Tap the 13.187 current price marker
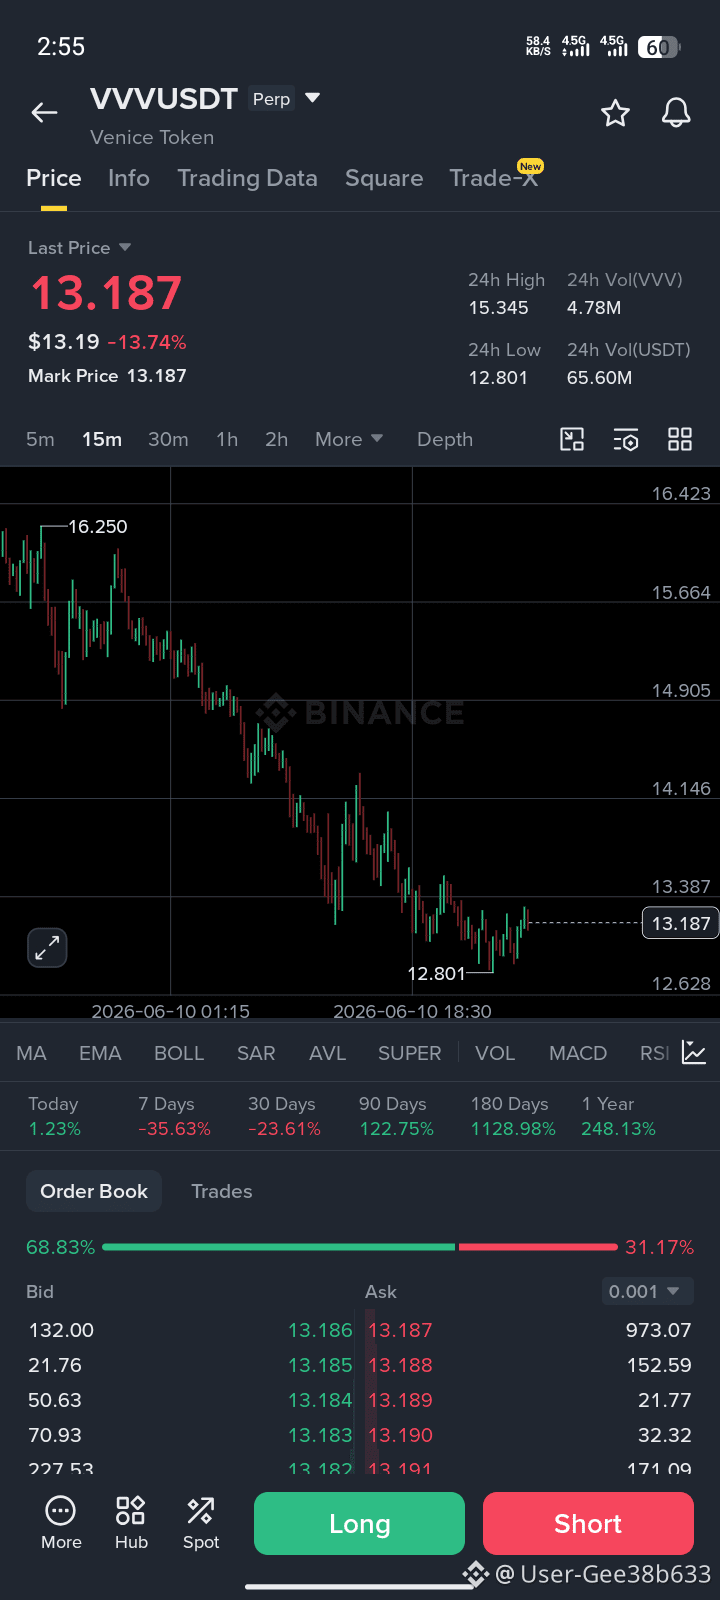Viewport: 720px width, 1600px height. coord(680,923)
